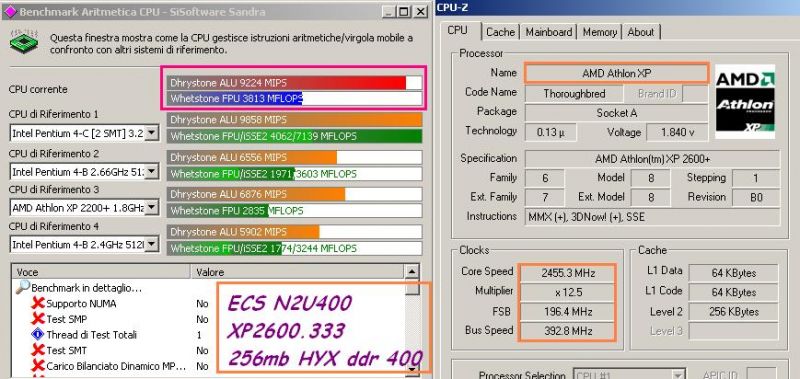This screenshot has width=800, height=379.
Task: Click the Dhrystone ALU 6556 MIPS bar
Action: tap(294, 157)
